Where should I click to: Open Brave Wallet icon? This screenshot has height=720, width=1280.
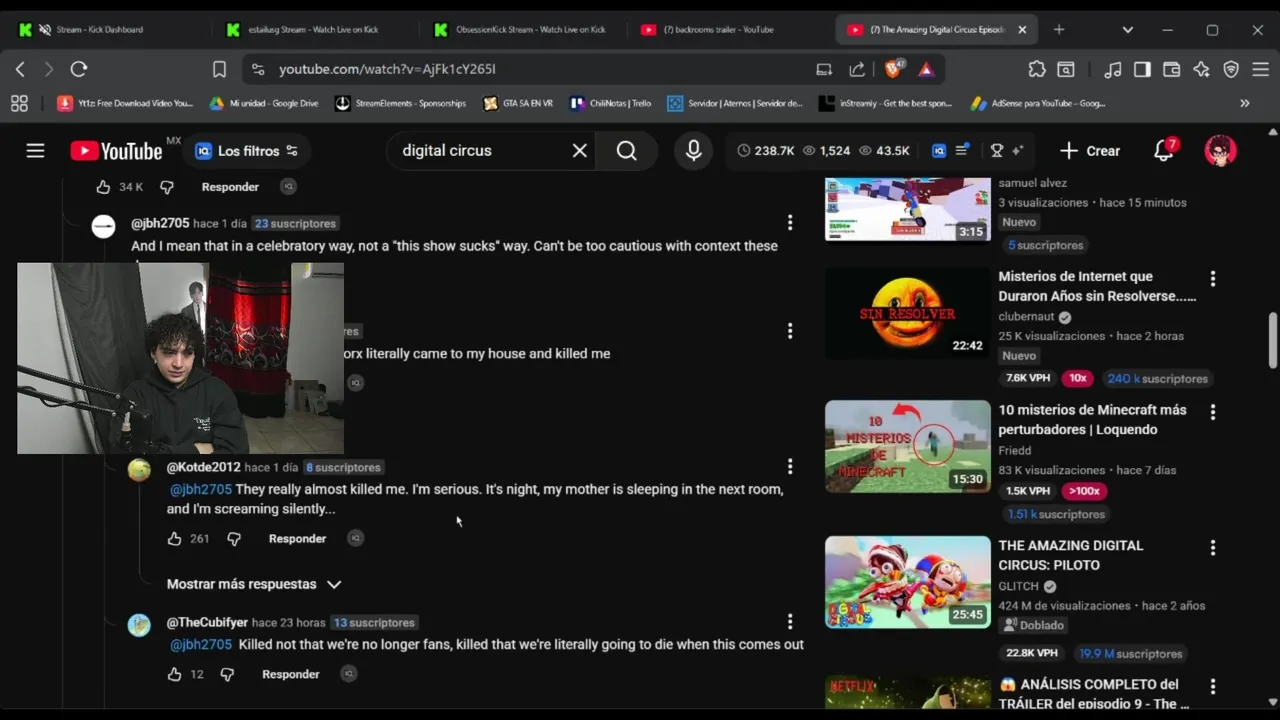tap(1171, 69)
